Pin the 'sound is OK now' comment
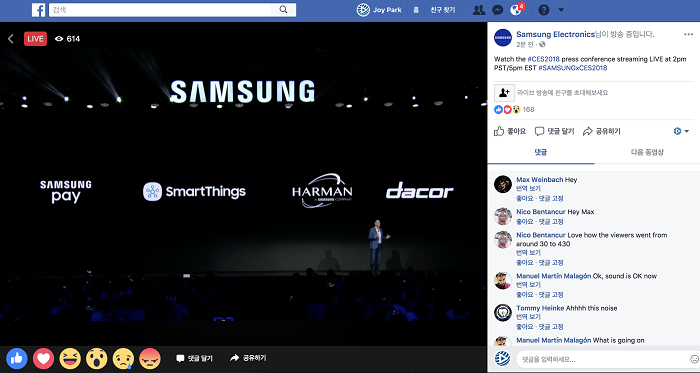The height and width of the screenshot is (373, 700). (551, 294)
